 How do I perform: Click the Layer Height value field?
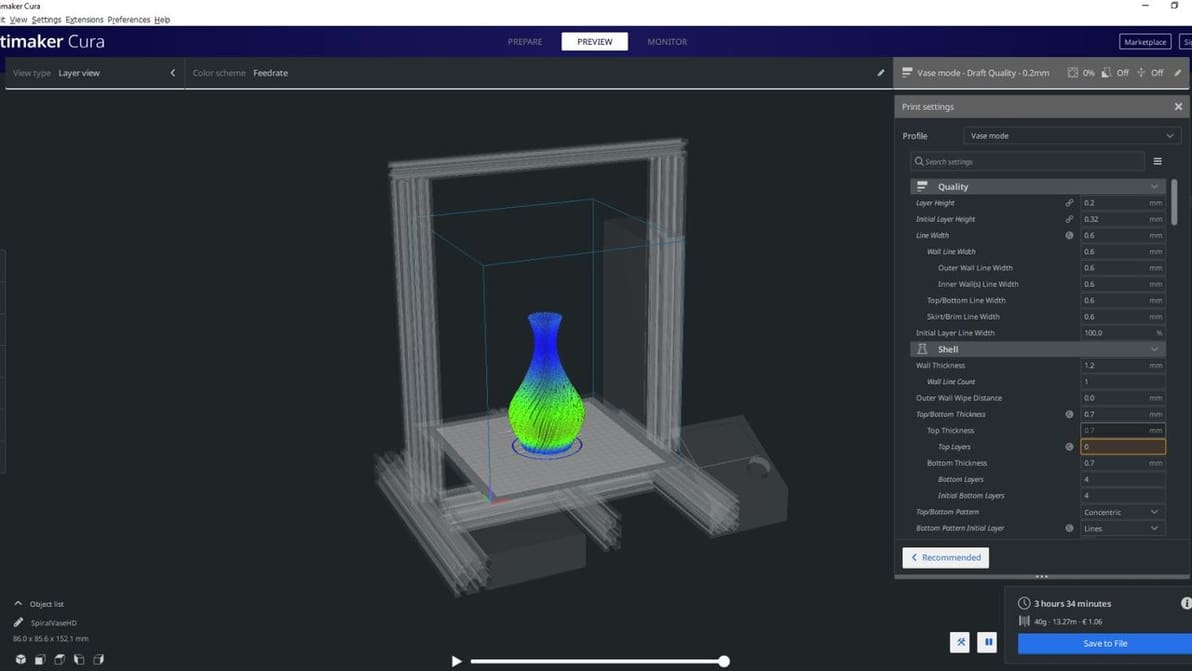[1123, 203]
